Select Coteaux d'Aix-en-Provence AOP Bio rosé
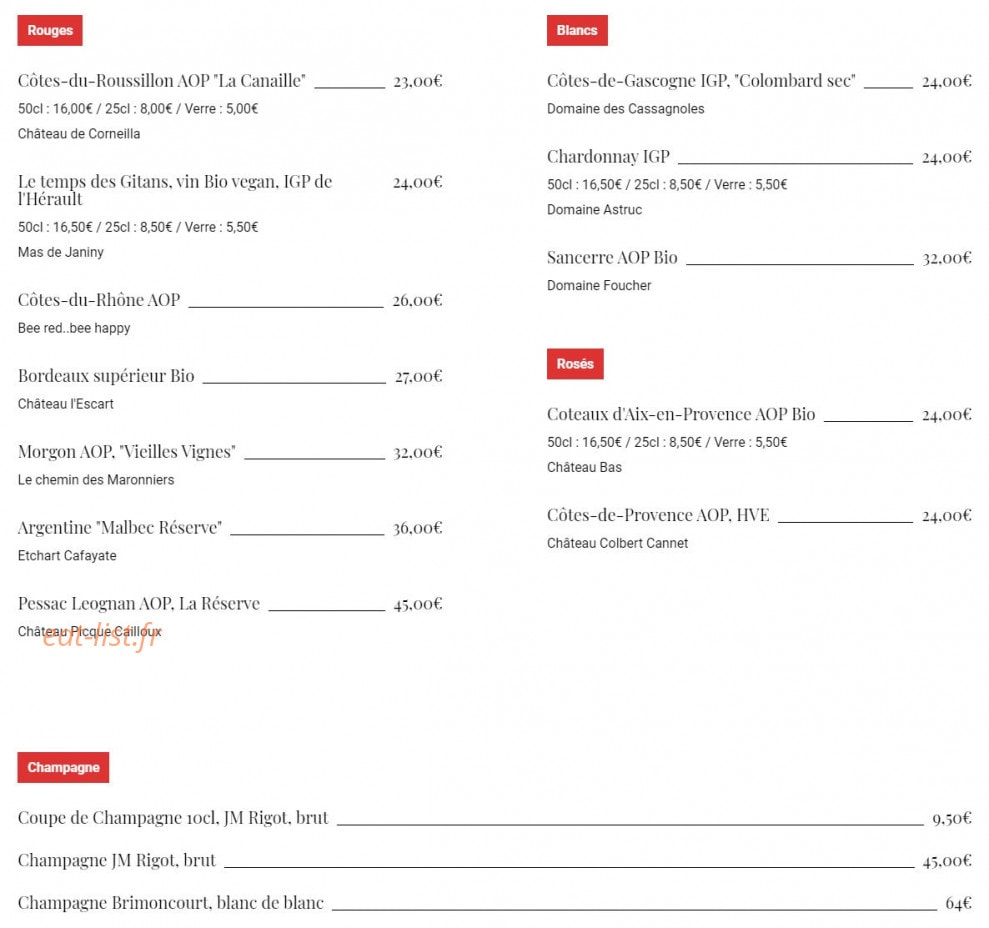This screenshot has height=928, width=989. click(681, 414)
